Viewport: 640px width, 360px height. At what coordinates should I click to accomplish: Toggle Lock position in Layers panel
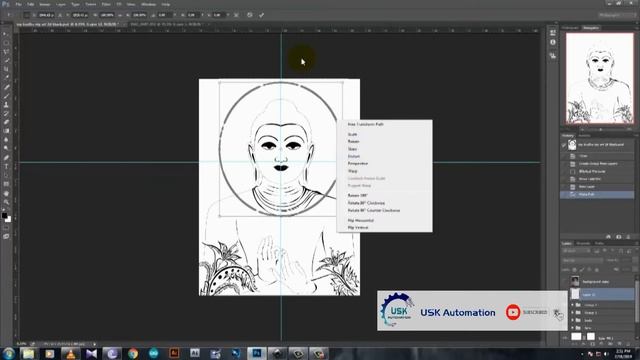(x=589, y=269)
